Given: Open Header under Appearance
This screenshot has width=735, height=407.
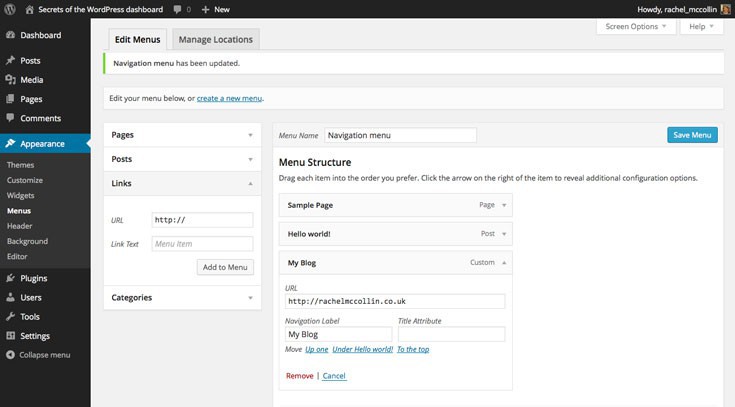Looking at the screenshot, I should click(x=19, y=226).
